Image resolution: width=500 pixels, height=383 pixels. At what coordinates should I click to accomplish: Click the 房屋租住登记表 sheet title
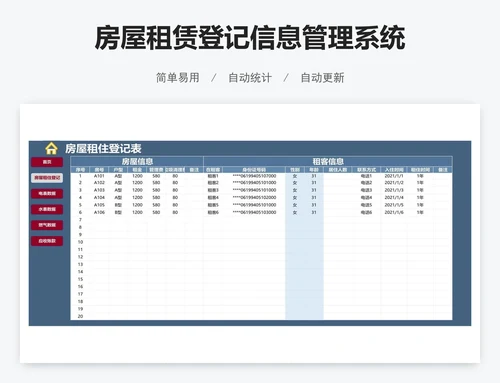tap(103, 149)
